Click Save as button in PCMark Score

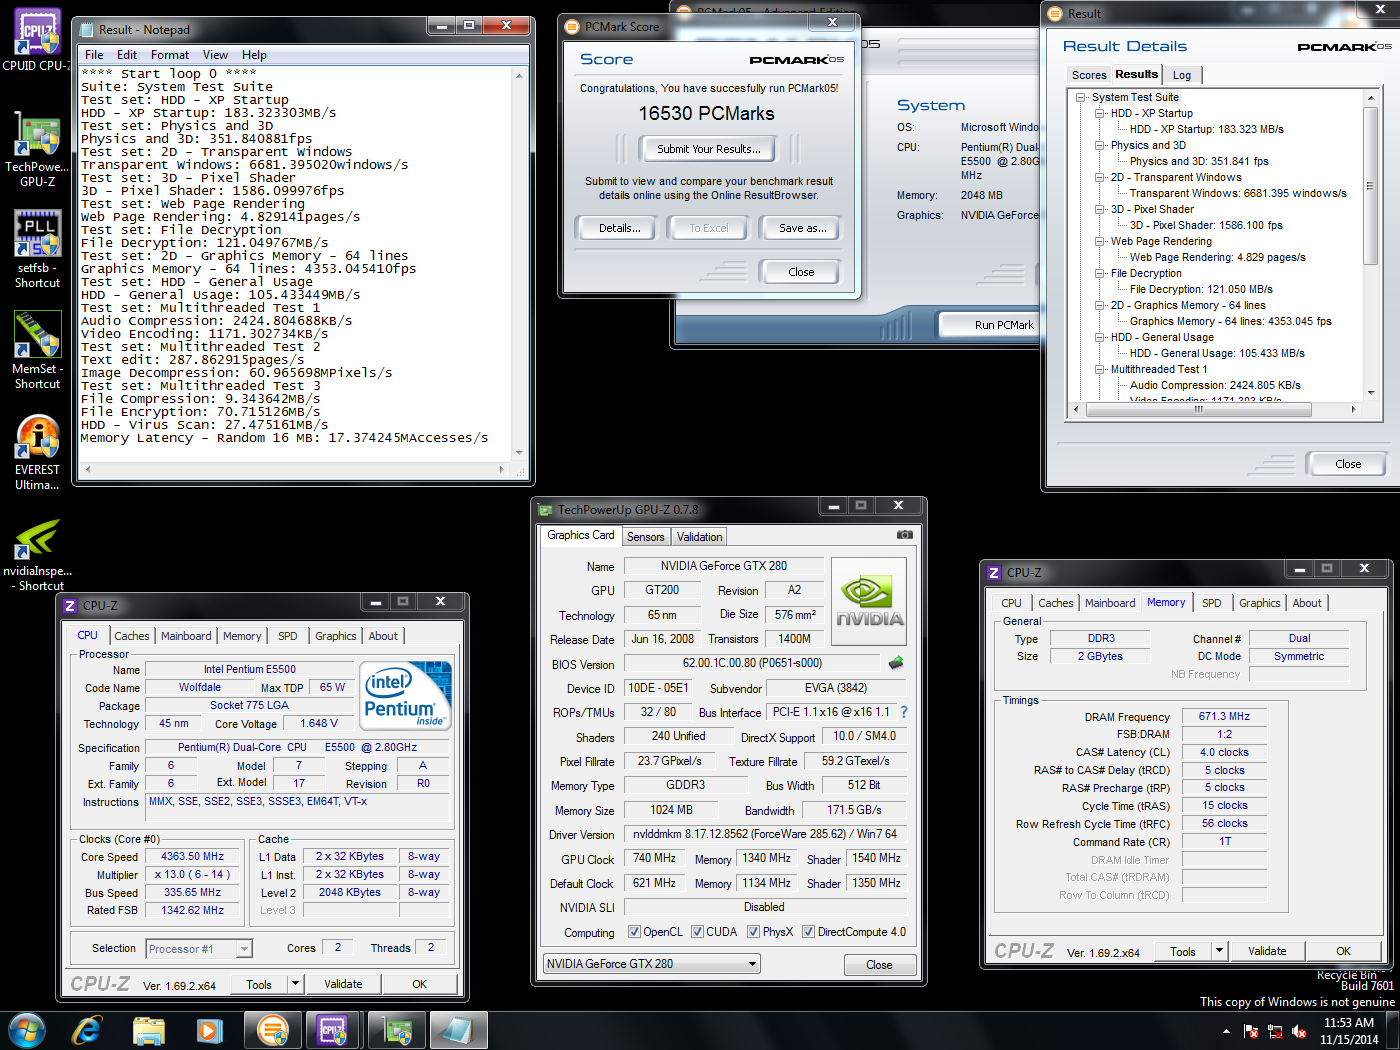pyautogui.click(x=802, y=228)
